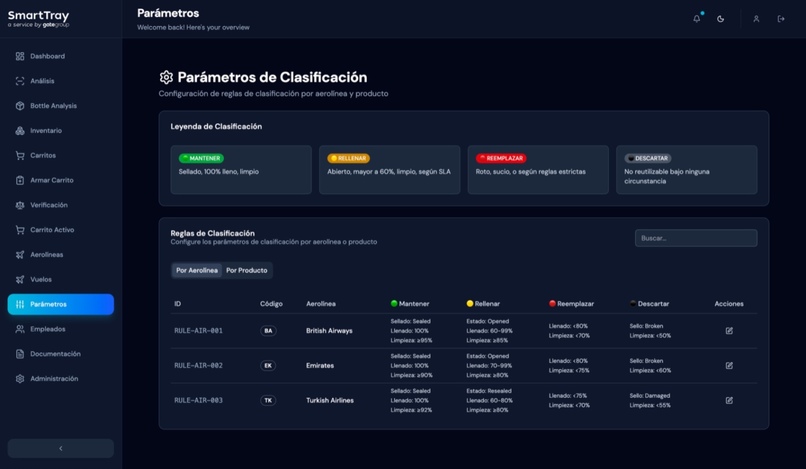Image resolution: width=806 pixels, height=469 pixels.
Task: Switch to the Por Producto tab
Action: point(247,270)
